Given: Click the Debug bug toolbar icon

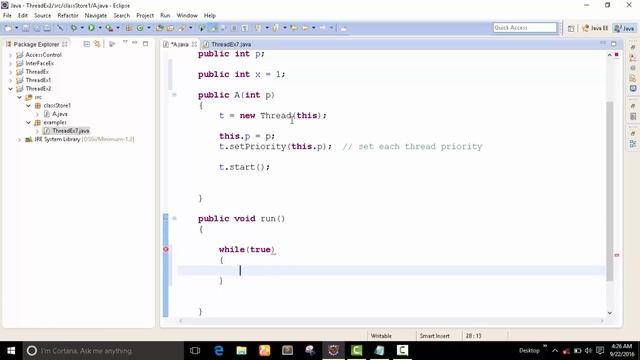Looking at the screenshot, I should 73,28.
